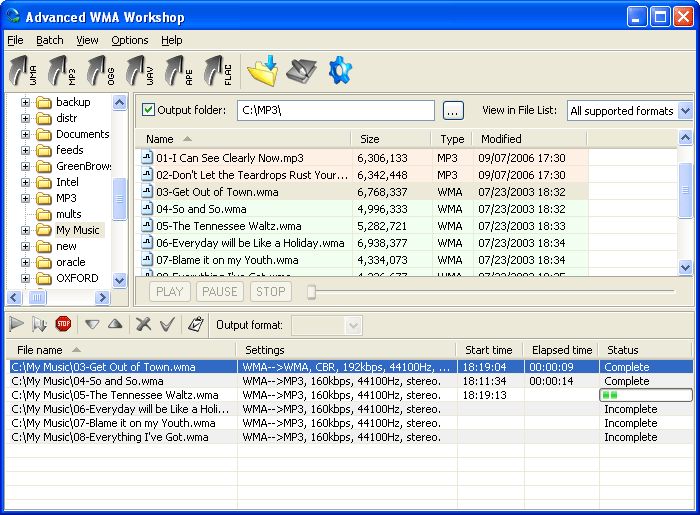The height and width of the screenshot is (515, 700).
Task: Select batch row 04-So and So.wma
Action: point(349,381)
